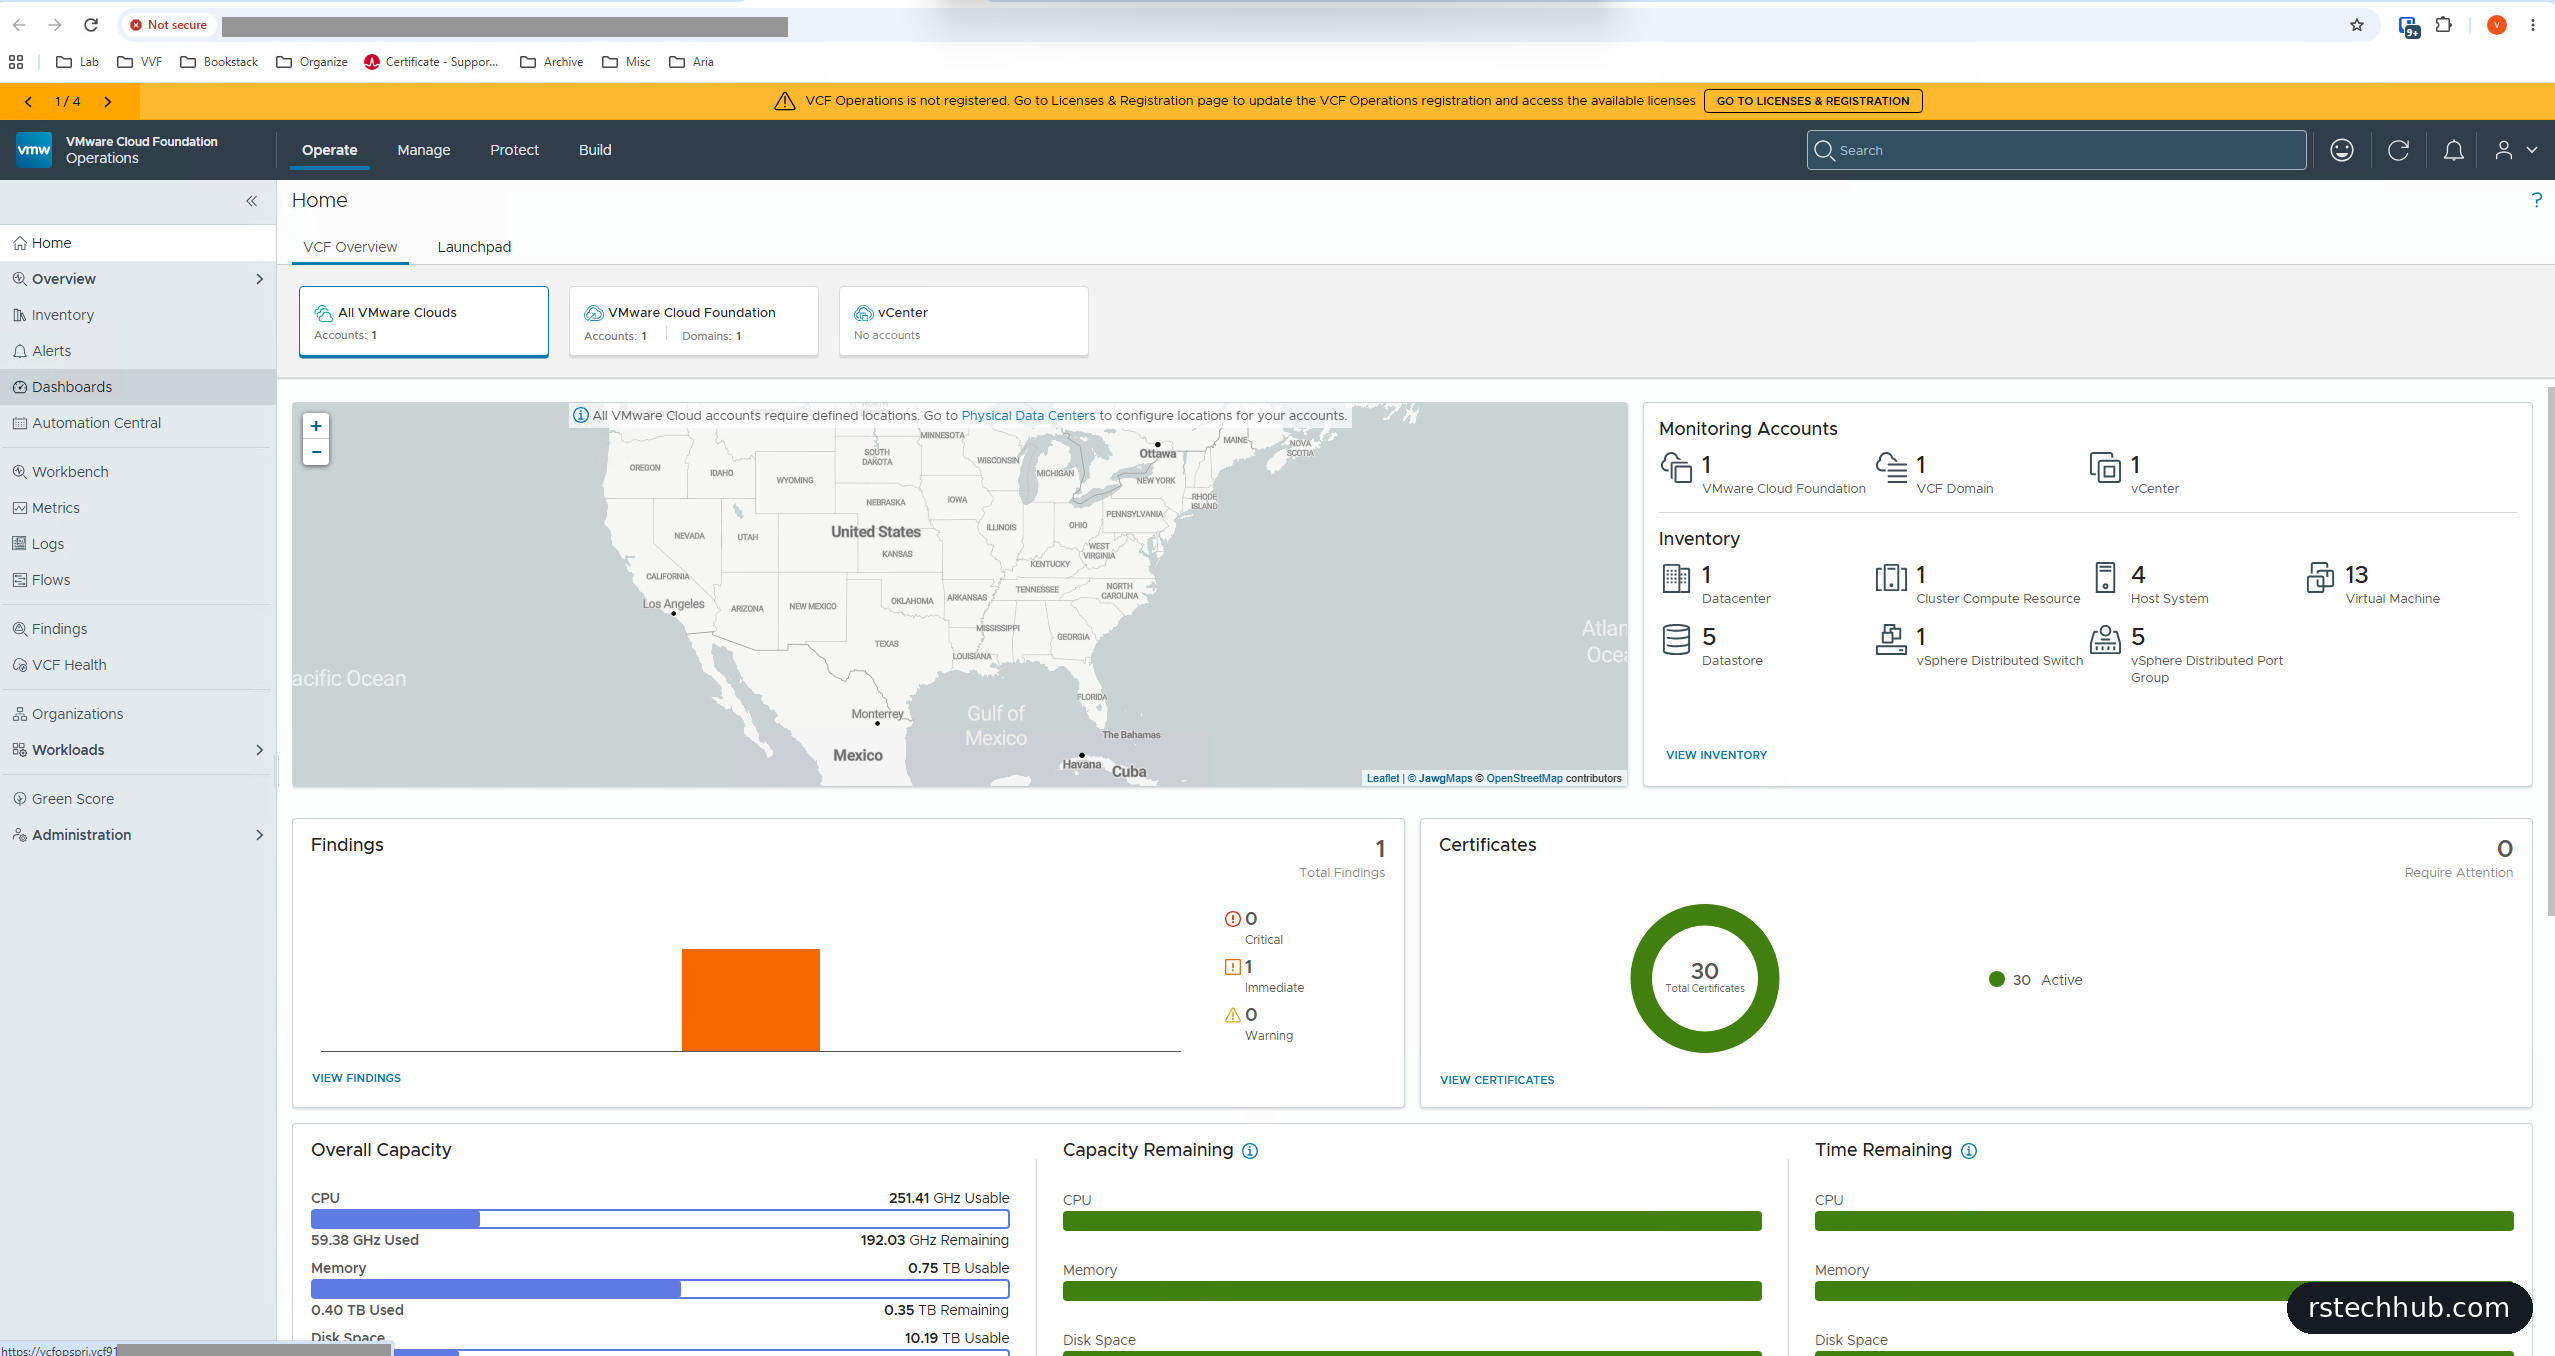Select the VMware Cloud Foundation card
This screenshot has width=2555, height=1356.
coord(694,321)
